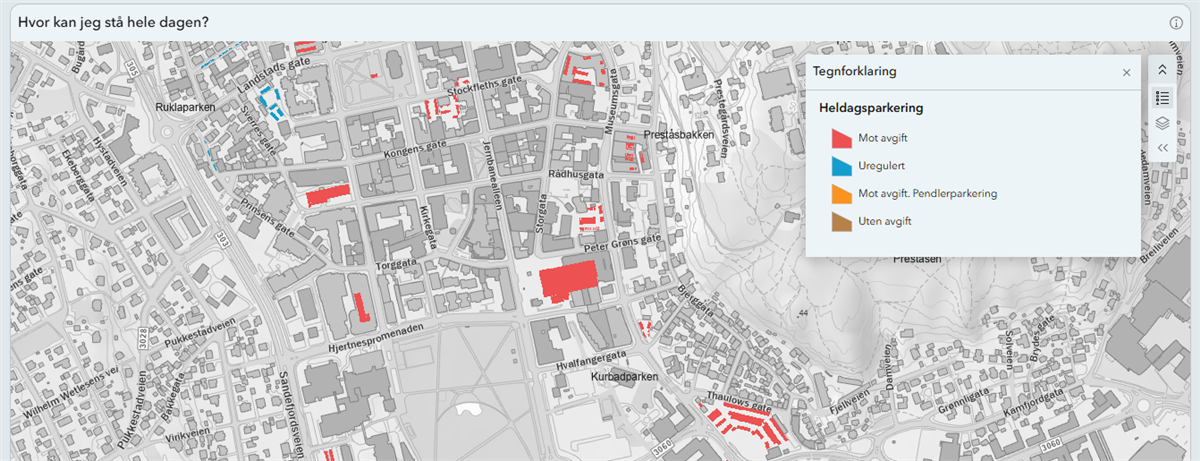
Task: Click the orange Pendlerparkering legend symbol
Action: coord(840,194)
